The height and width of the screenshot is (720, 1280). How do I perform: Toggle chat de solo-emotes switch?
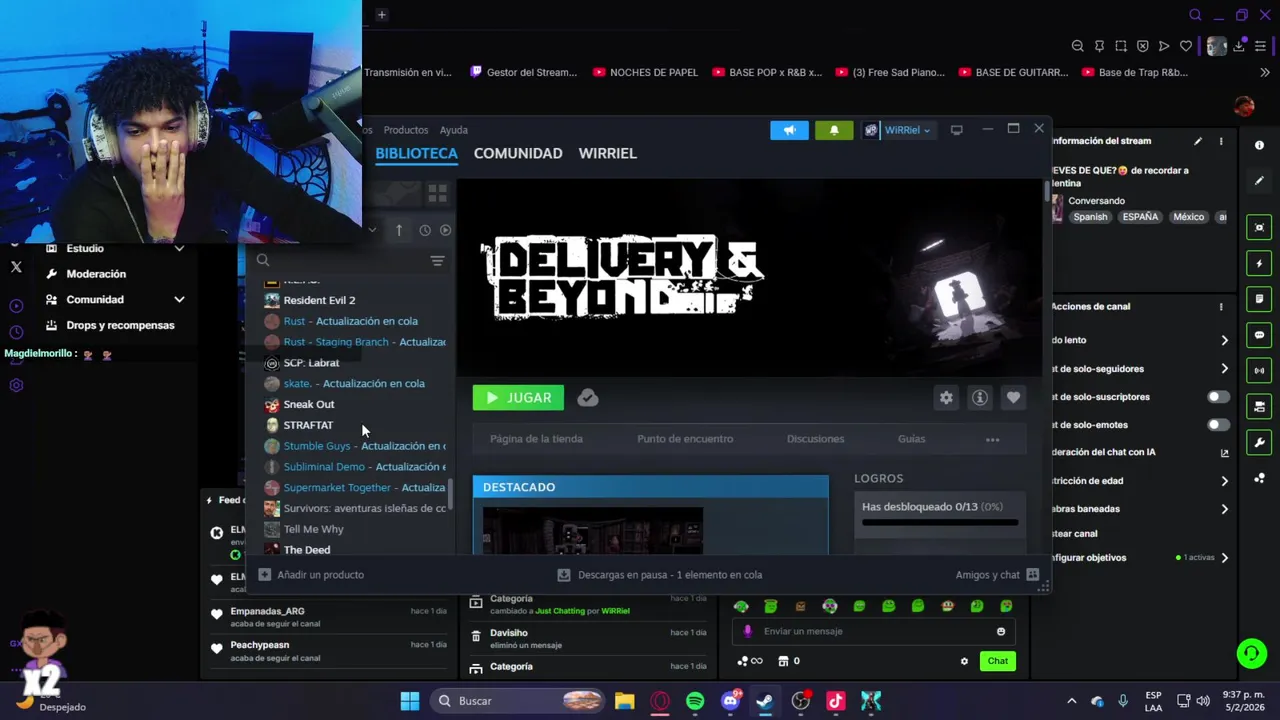point(1218,425)
